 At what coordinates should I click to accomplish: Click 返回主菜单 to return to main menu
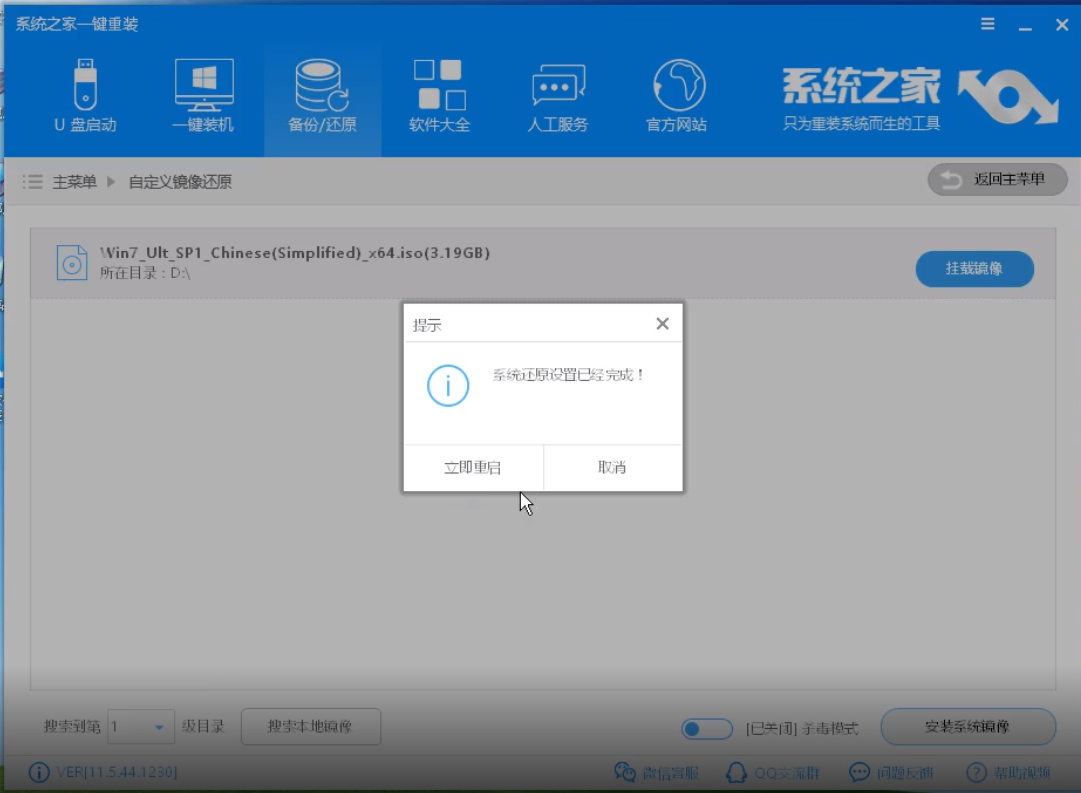997,181
